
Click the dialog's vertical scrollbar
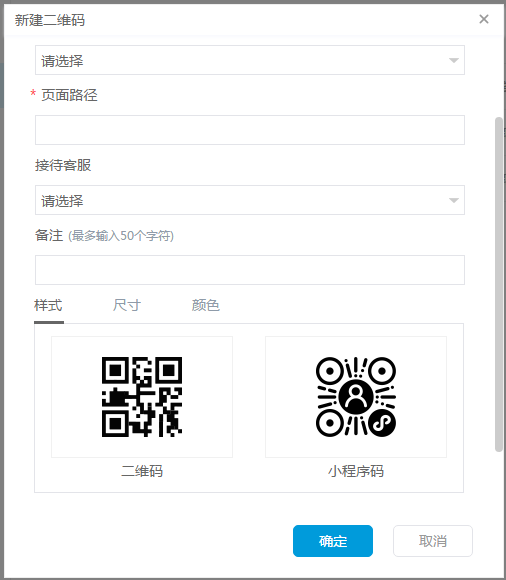(x=499, y=284)
